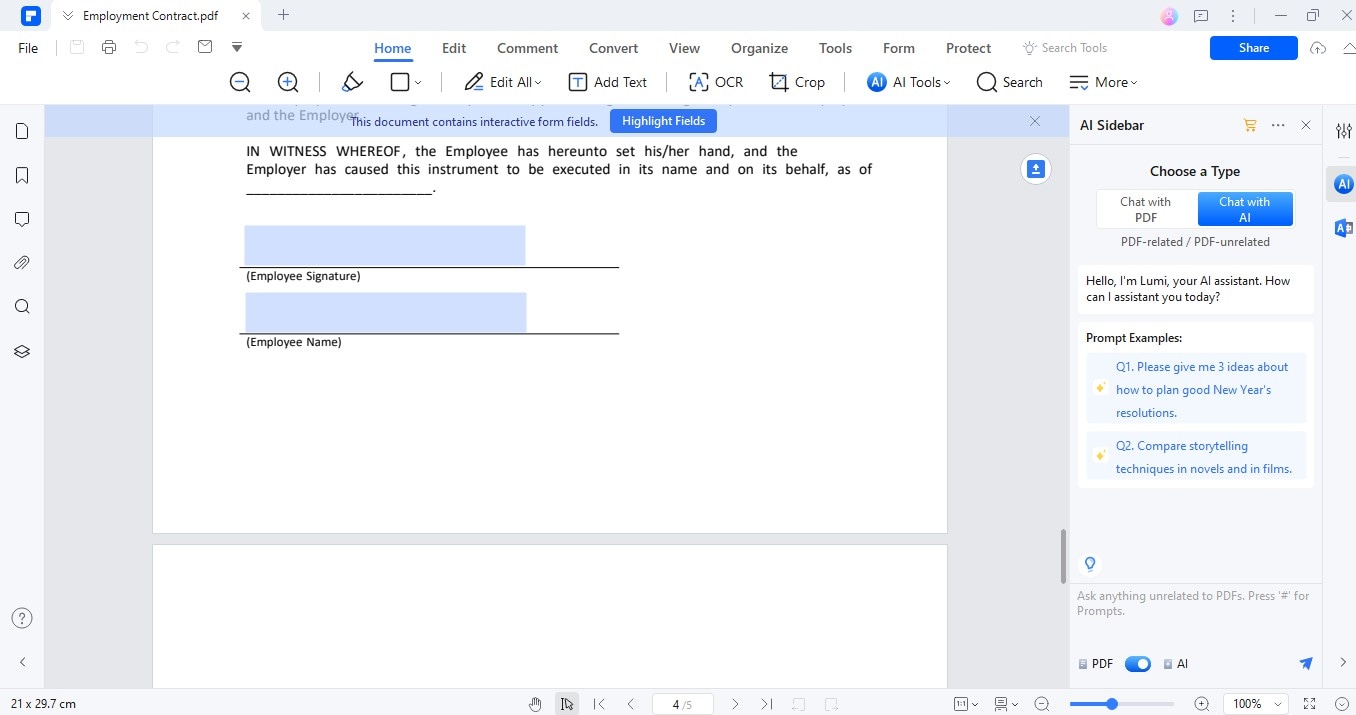Click the Employee Name form field
The image size is (1356, 715).
(385, 313)
